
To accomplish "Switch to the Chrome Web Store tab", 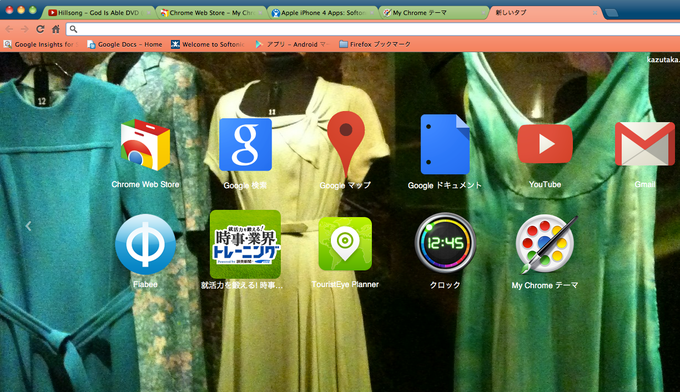I will (x=212, y=13).
